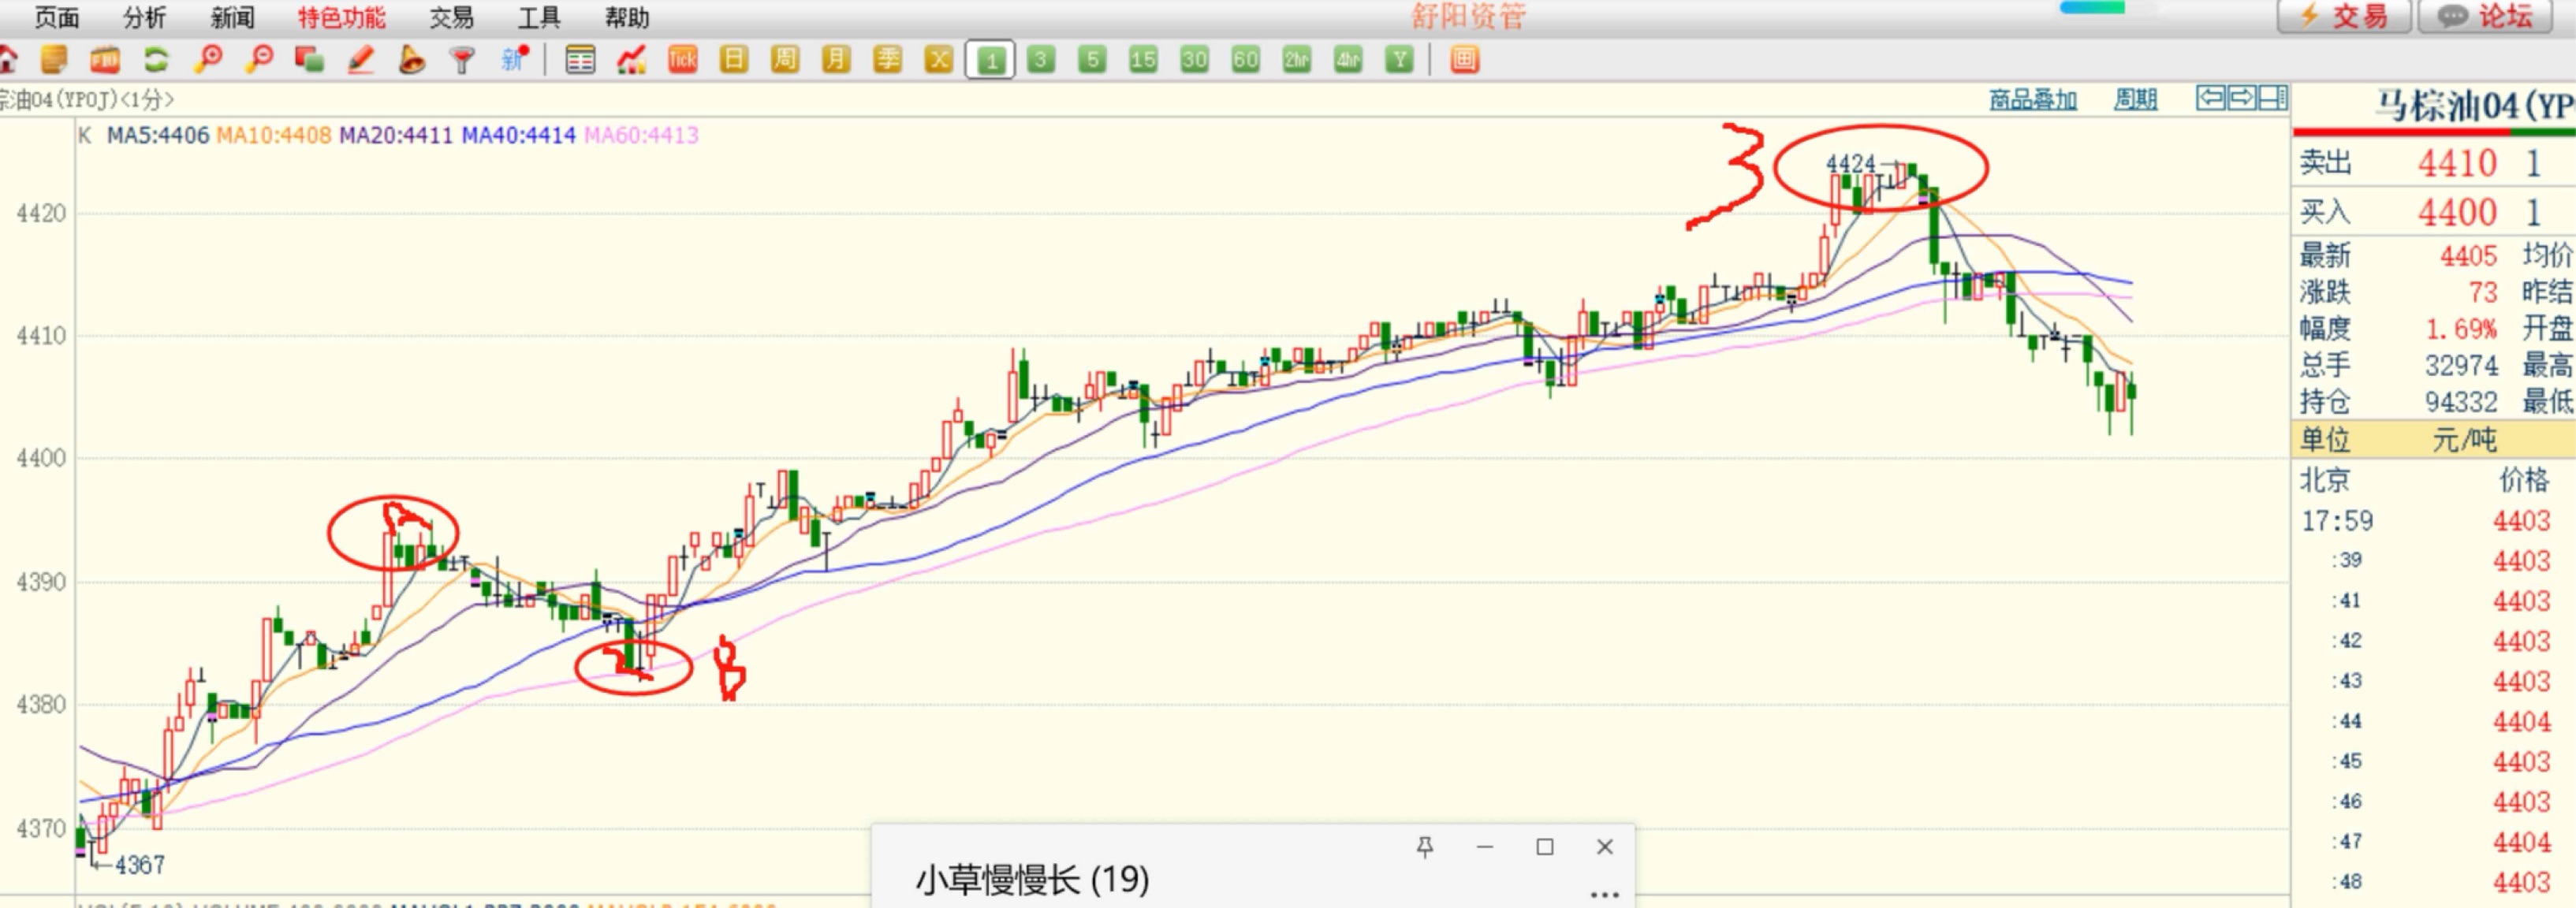Open the alert bell icon
The width and height of the screenshot is (2576, 908).
[x=411, y=60]
